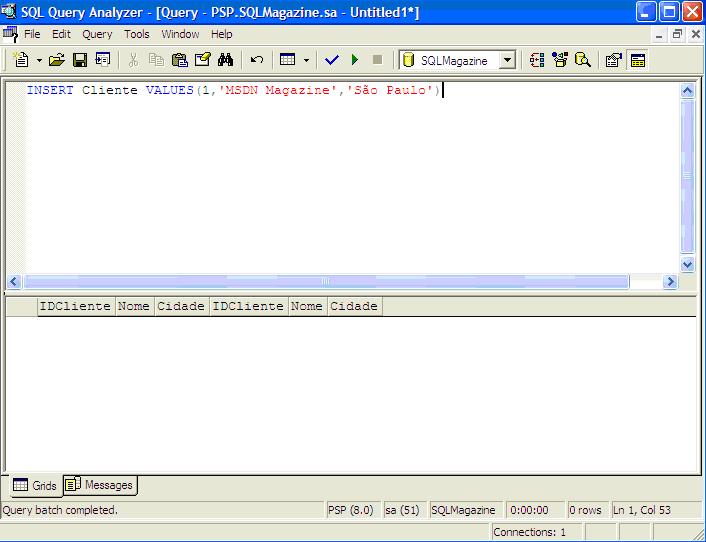Switch to the Messages tab

(x=100, y=485)
